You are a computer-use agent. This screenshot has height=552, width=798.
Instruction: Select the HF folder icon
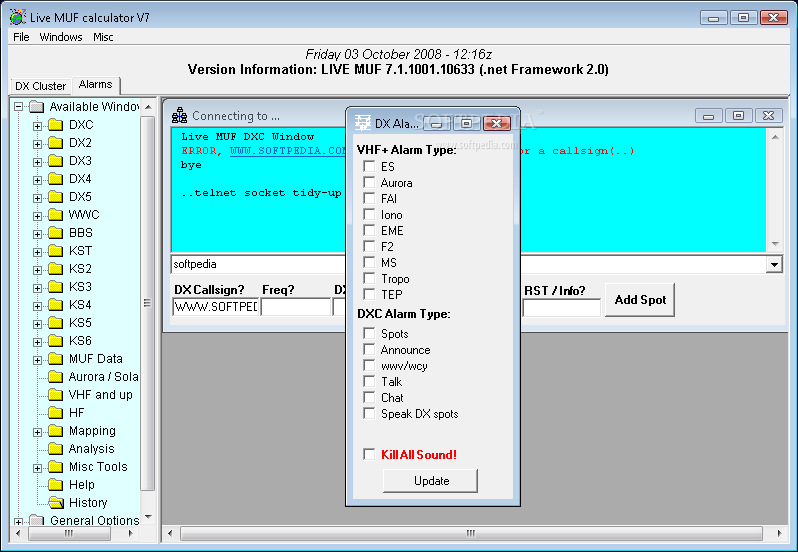55,413
